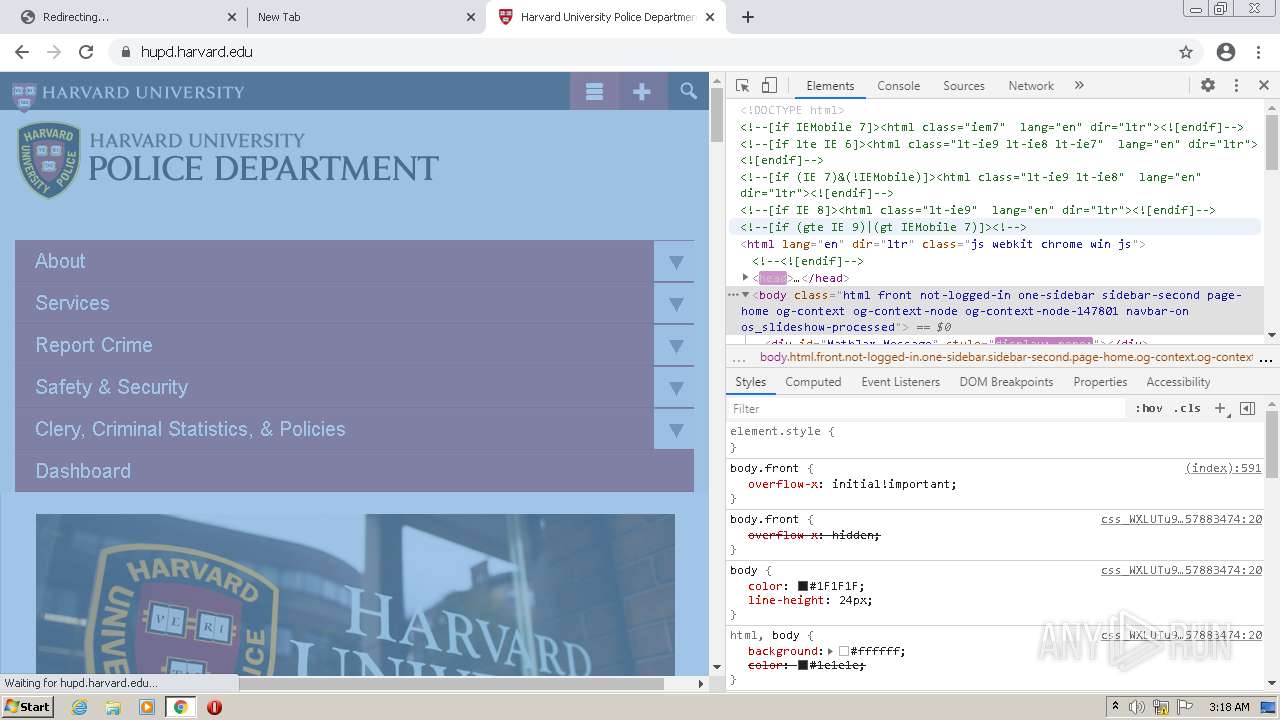Expand the head element node

click(745, 277)
